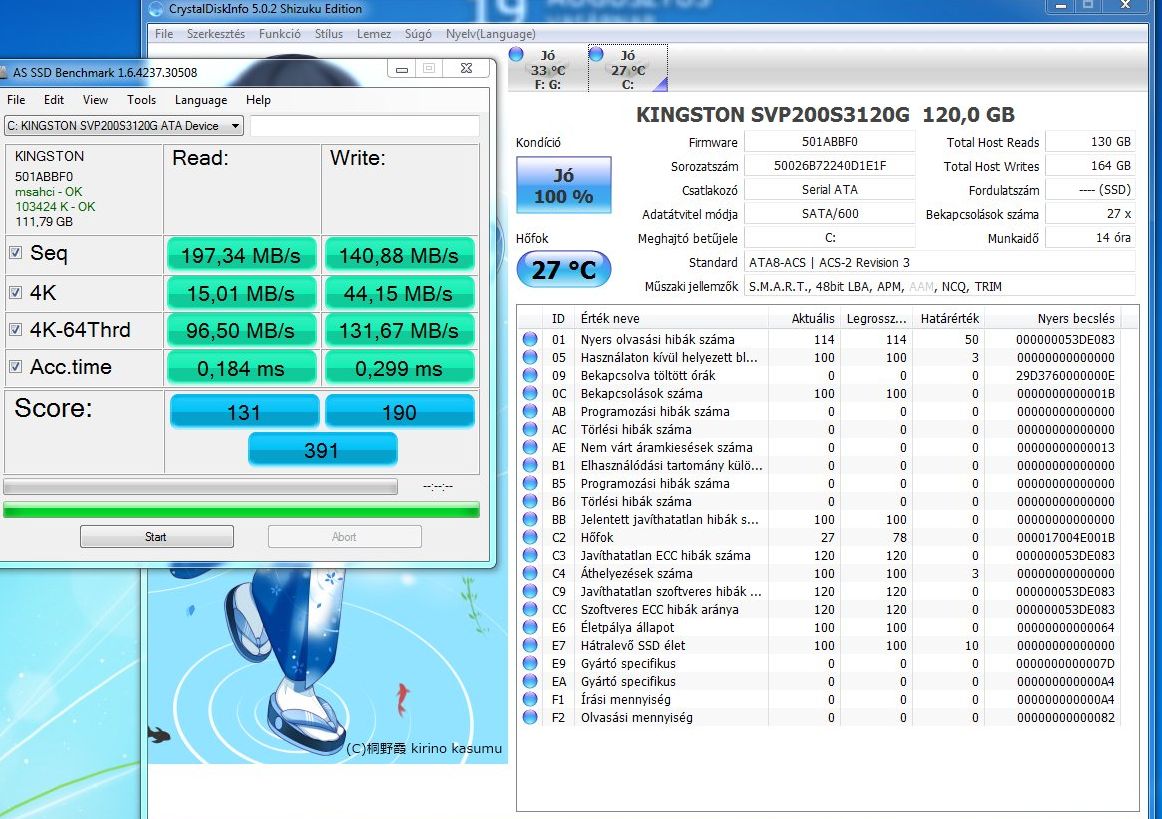Toggle the 4K-64Thrd test checkbox
Image resolution: width=1162 pixels, height=819 pixels.
click(15, 329)
